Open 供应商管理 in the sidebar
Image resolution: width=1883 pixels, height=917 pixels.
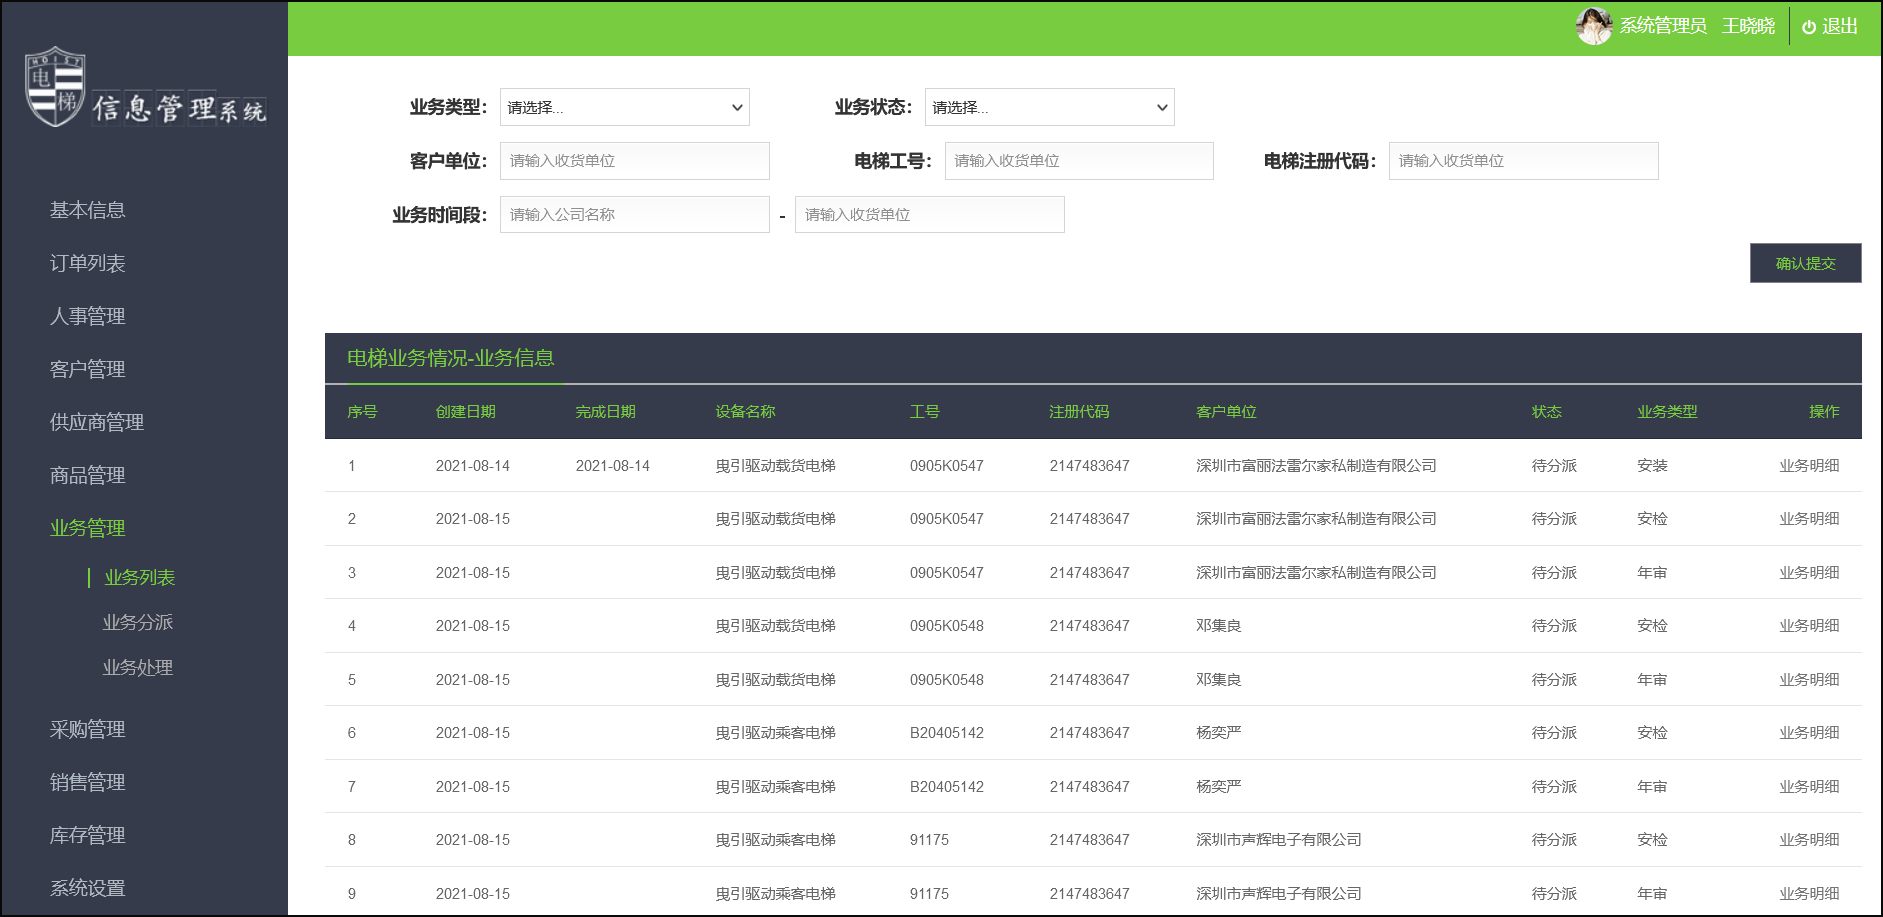tap(97, 422)
